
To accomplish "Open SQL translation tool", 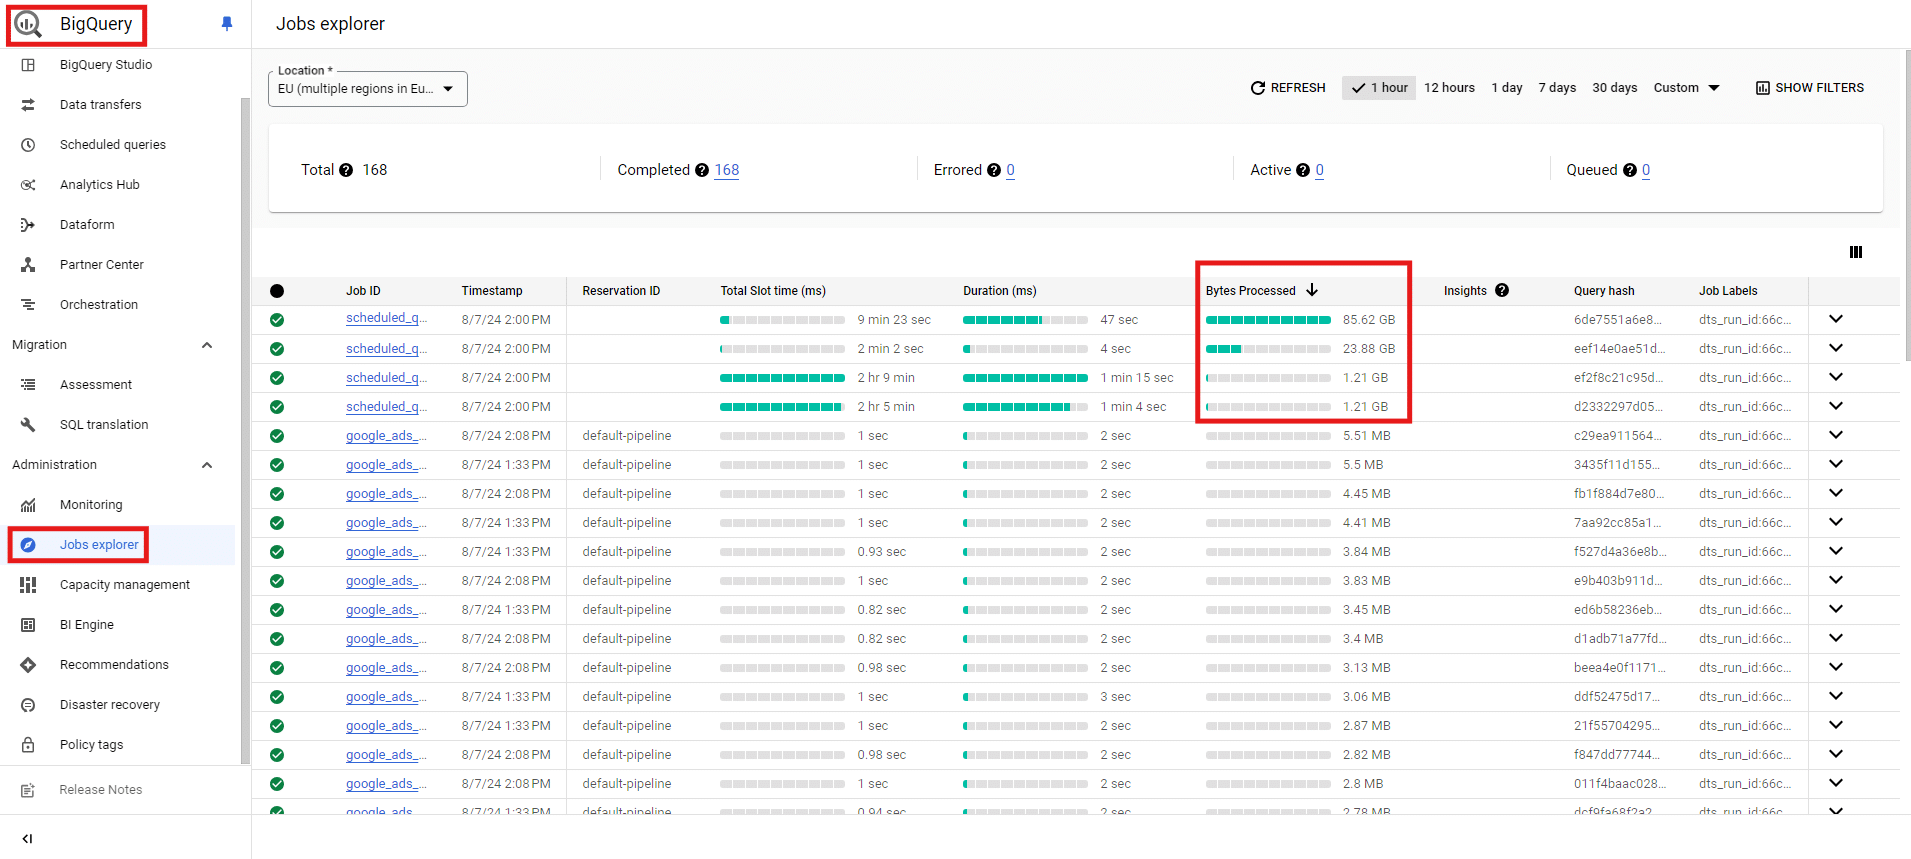I will (103, 425).
